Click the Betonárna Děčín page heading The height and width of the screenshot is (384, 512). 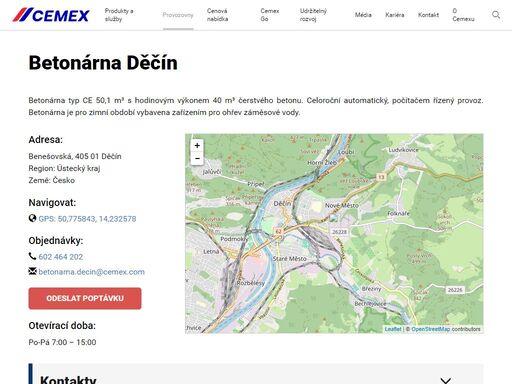click(x=103, y=63)
